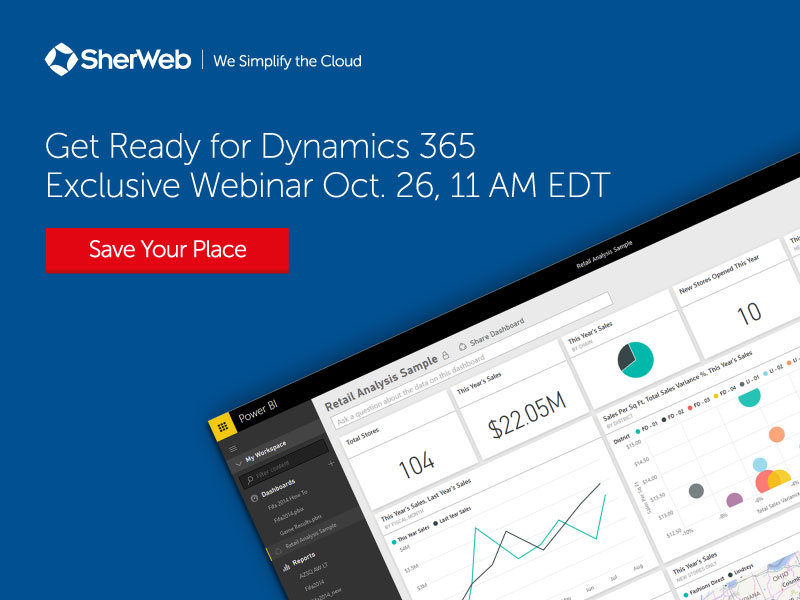Click the plus icon beside My Workspace
This screenshot has width=800, height=600.
point(331,463)
